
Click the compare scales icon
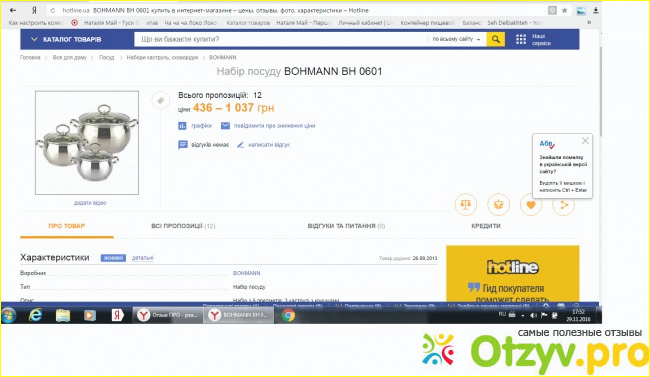[x=466, y=204]
